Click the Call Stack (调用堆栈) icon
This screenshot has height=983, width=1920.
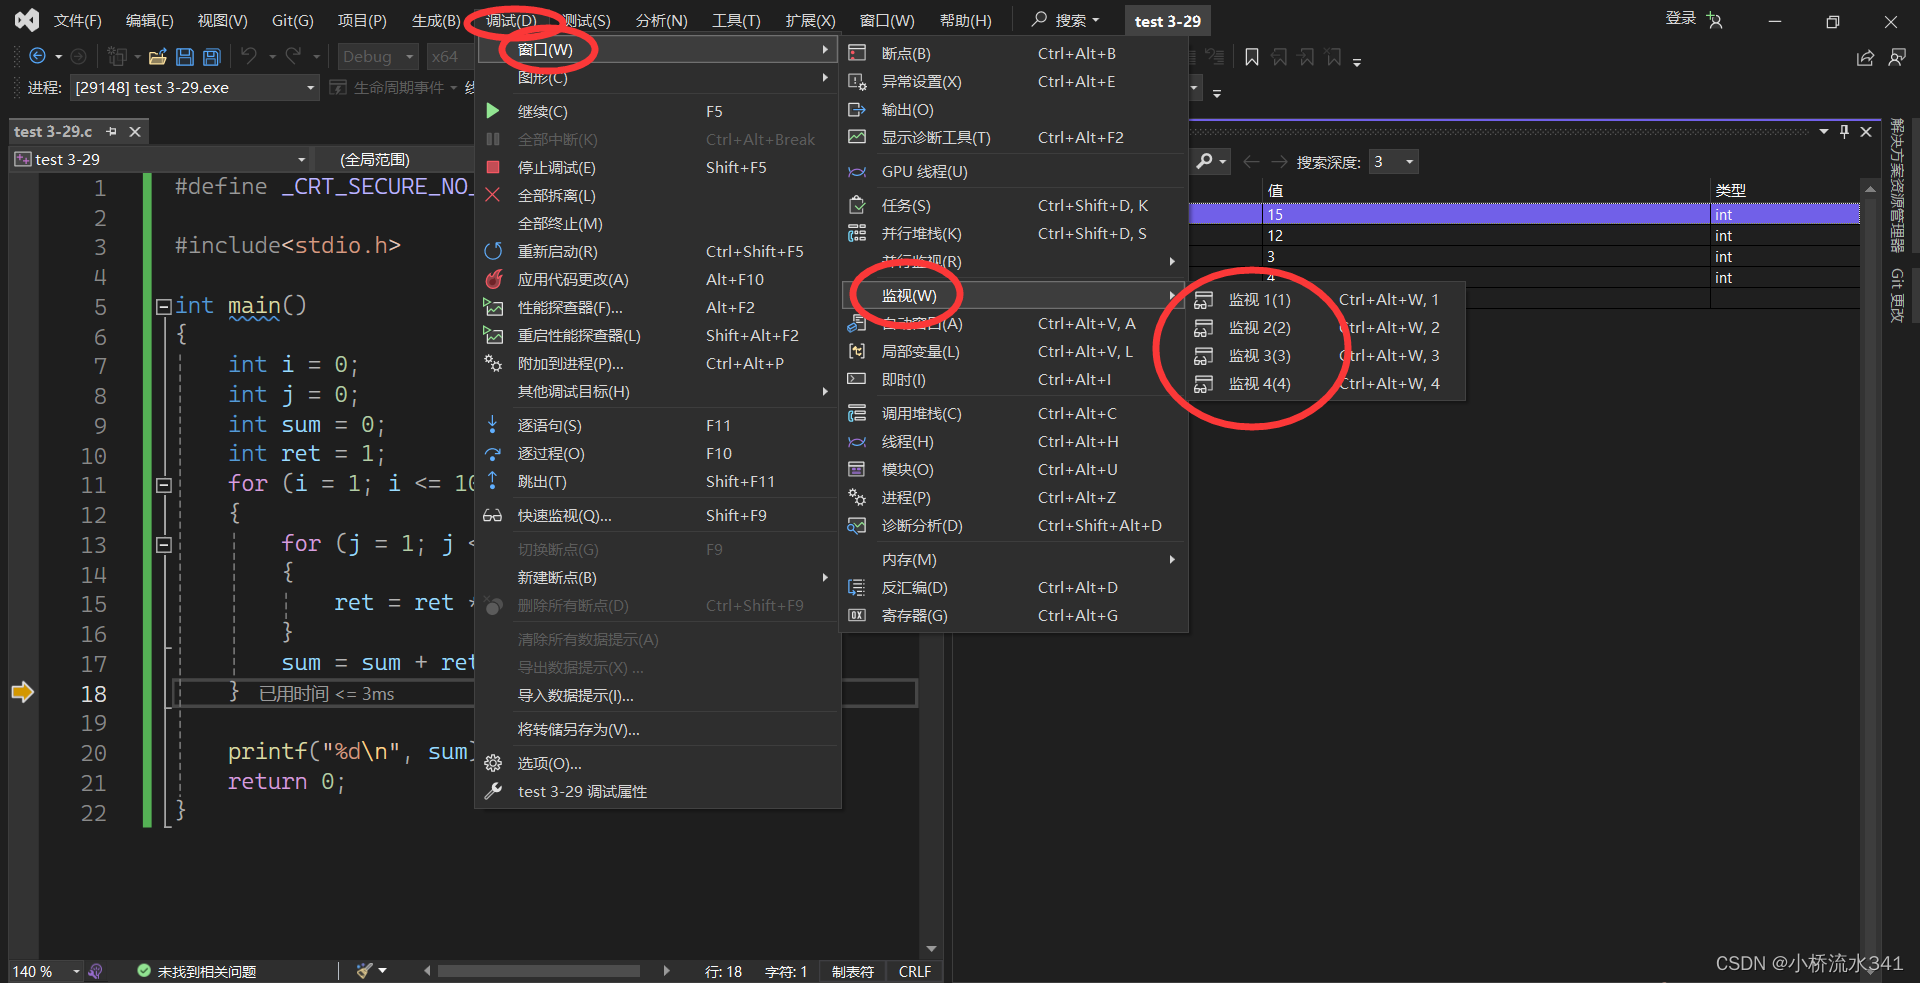tap(857, 413)
